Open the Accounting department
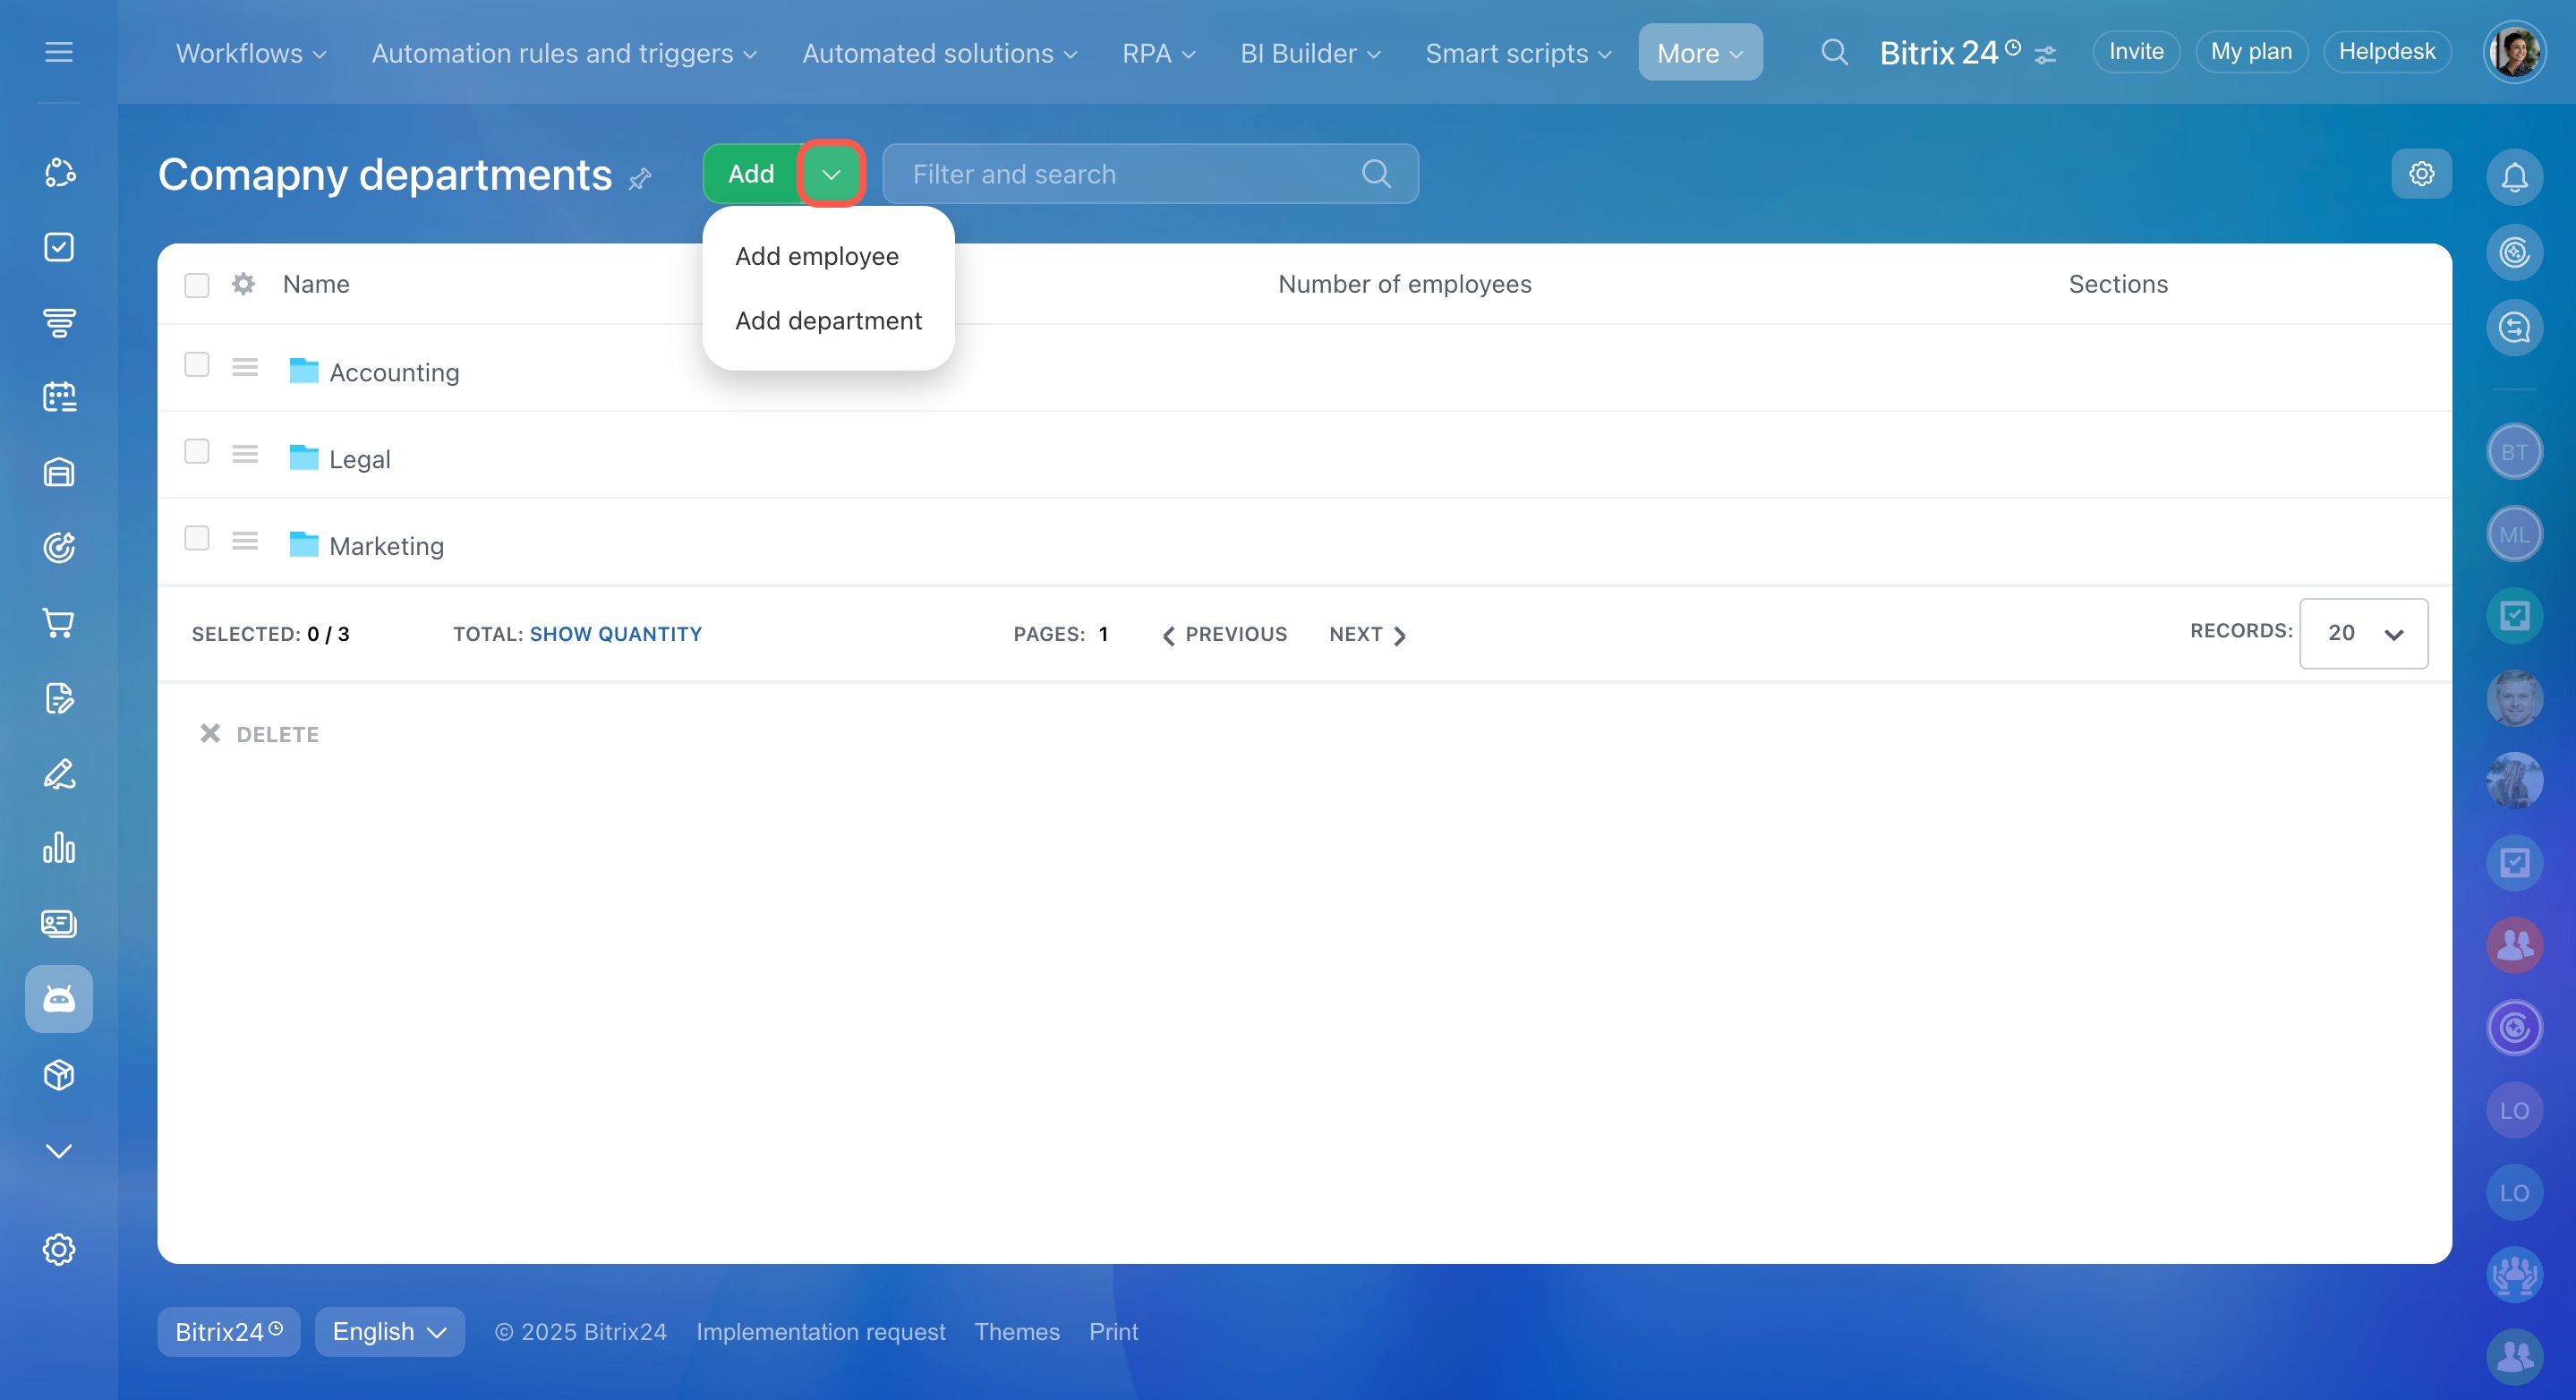Screen dimensions: 2576x1400 point(394,372)
